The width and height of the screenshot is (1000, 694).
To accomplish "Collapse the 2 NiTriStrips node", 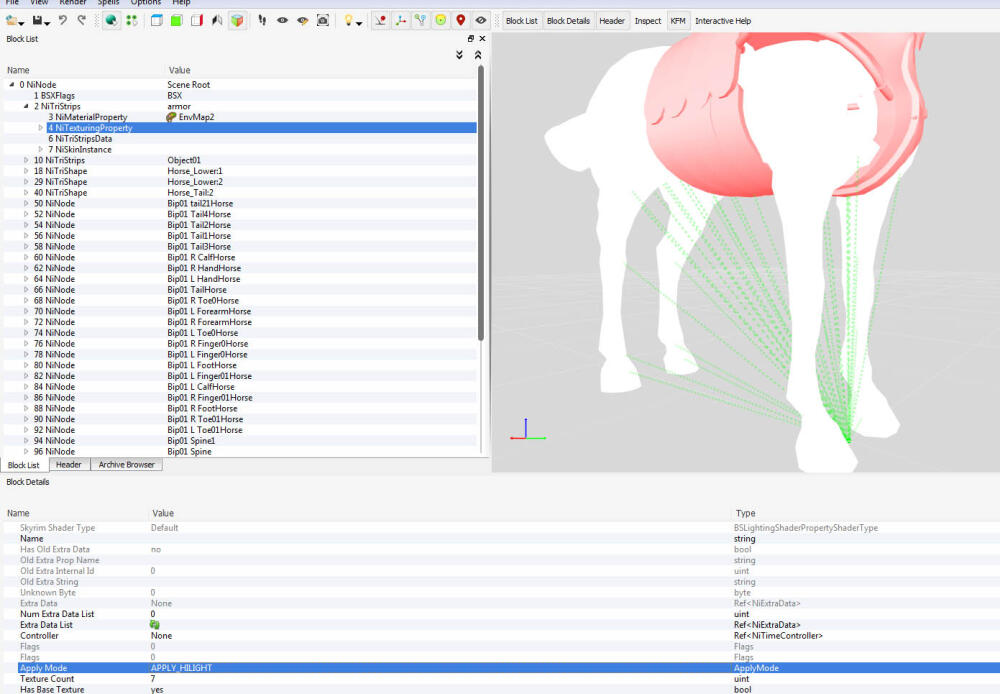I will 26,106.
